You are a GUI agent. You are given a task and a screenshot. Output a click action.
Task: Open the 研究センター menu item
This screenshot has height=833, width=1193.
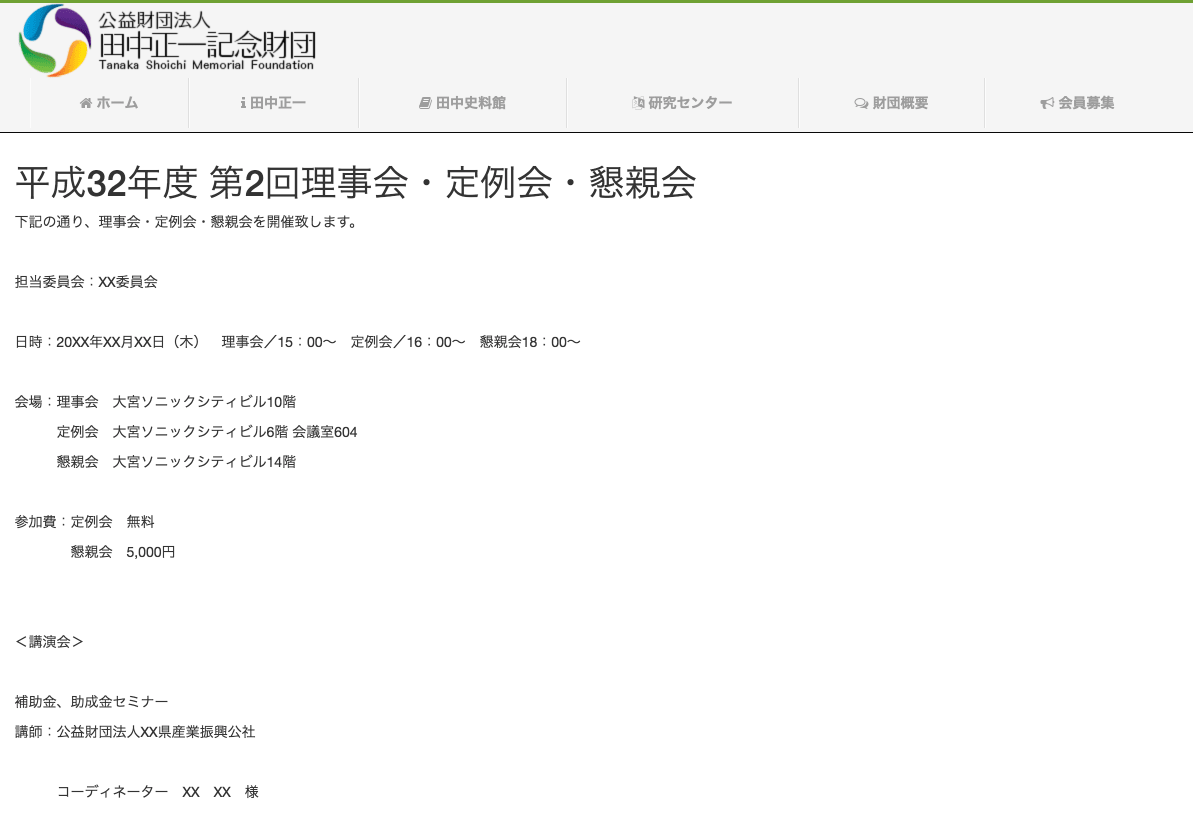(x=682, y=103)
